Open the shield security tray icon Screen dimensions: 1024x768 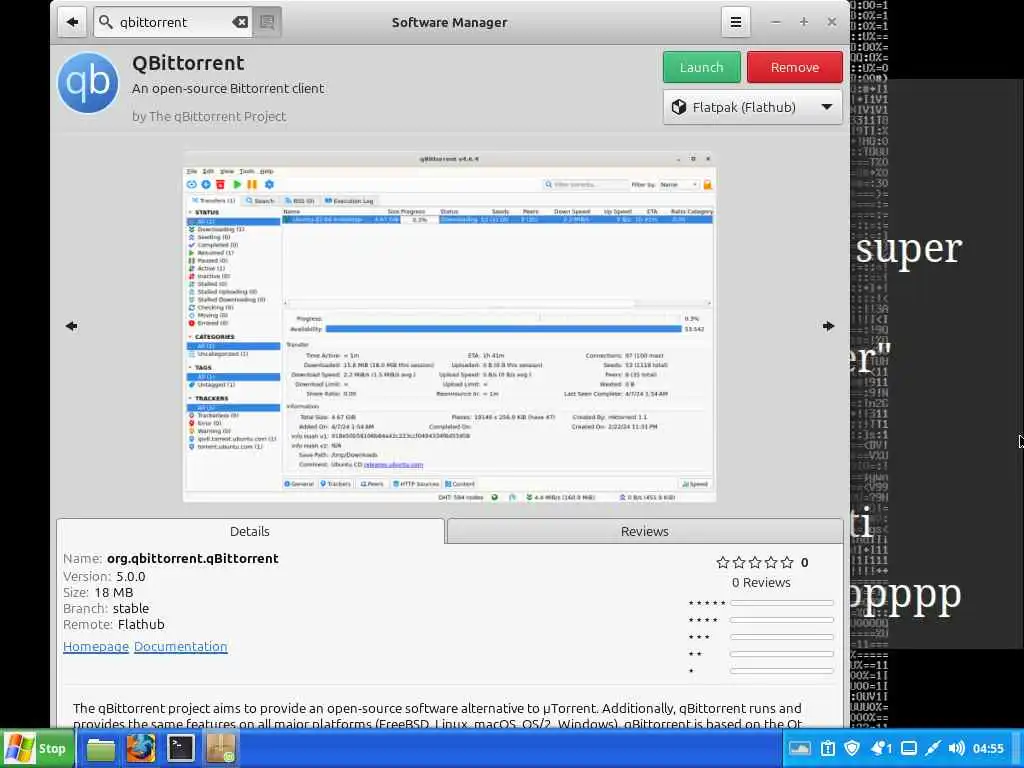click(852, 748)
